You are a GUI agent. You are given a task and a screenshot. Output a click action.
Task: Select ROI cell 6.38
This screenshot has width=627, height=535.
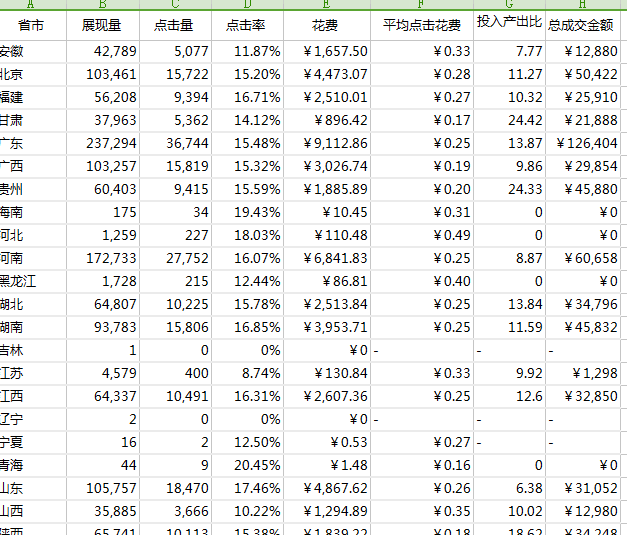tap(509, 489)
